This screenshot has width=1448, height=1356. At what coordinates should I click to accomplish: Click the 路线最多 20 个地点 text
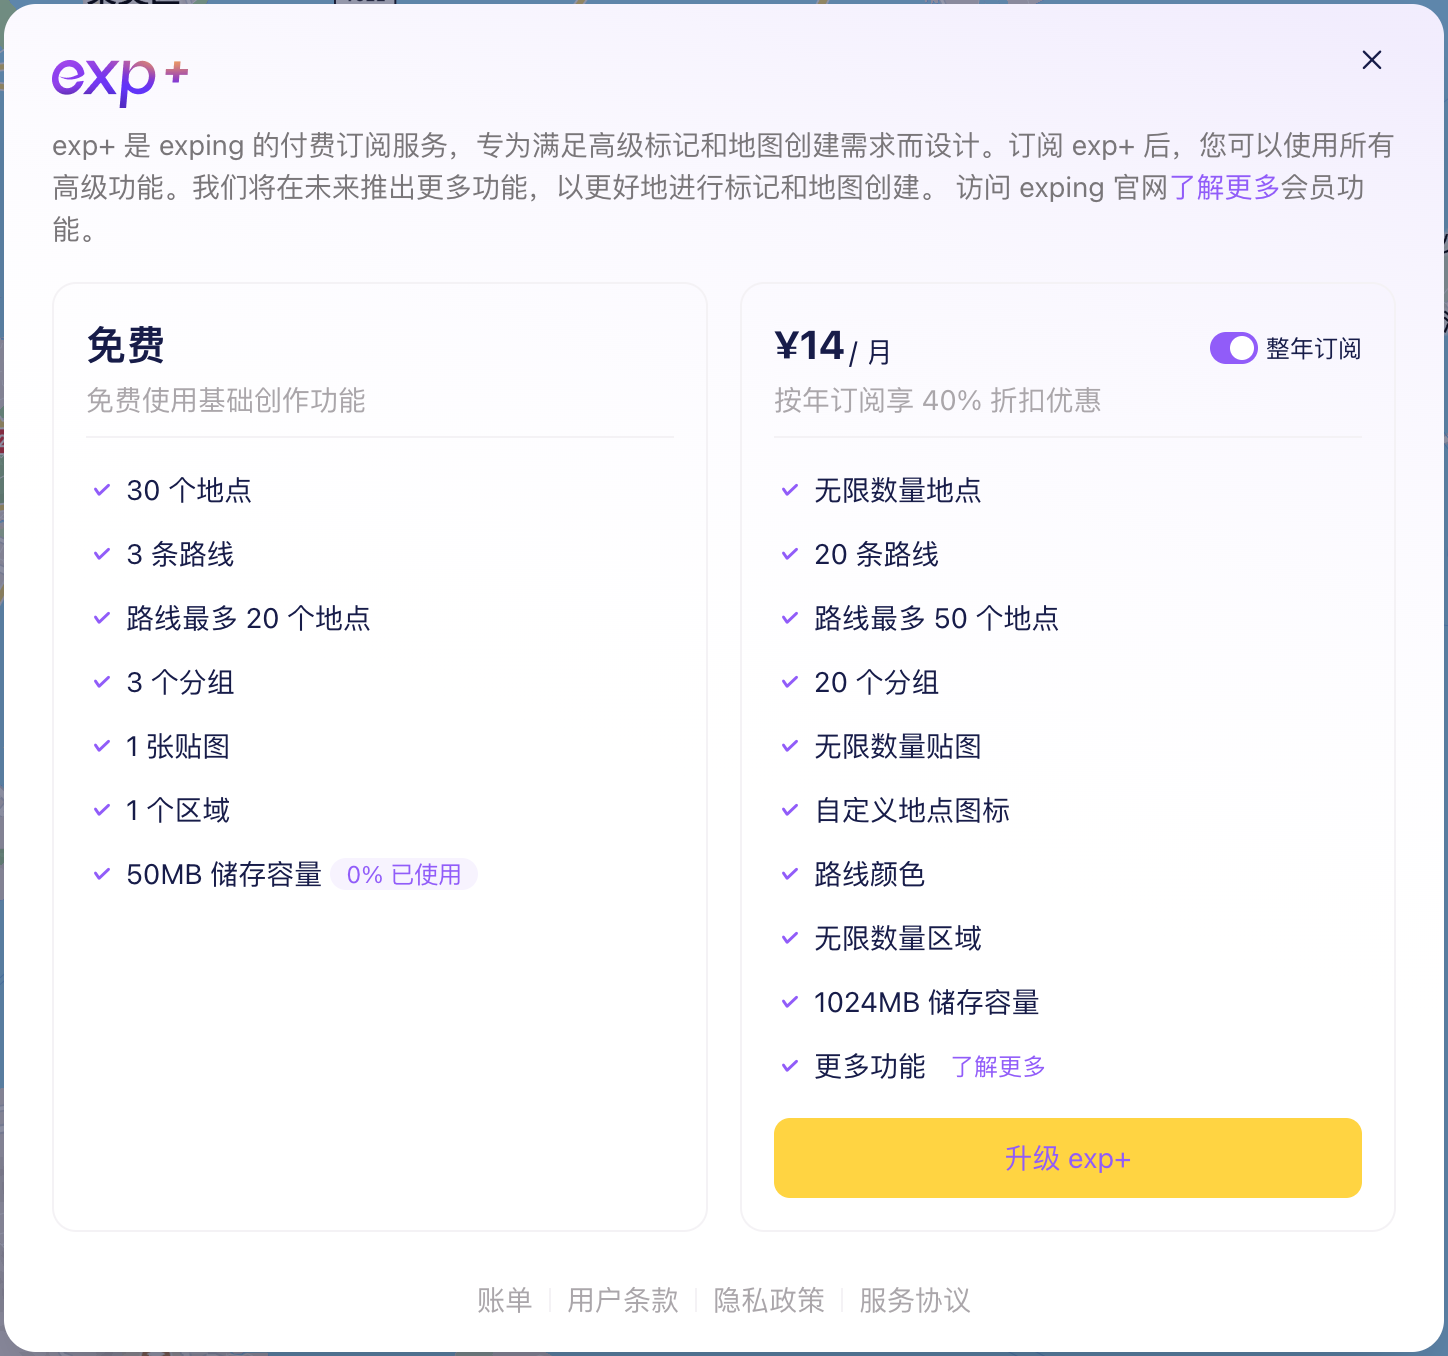coord(248,618)
